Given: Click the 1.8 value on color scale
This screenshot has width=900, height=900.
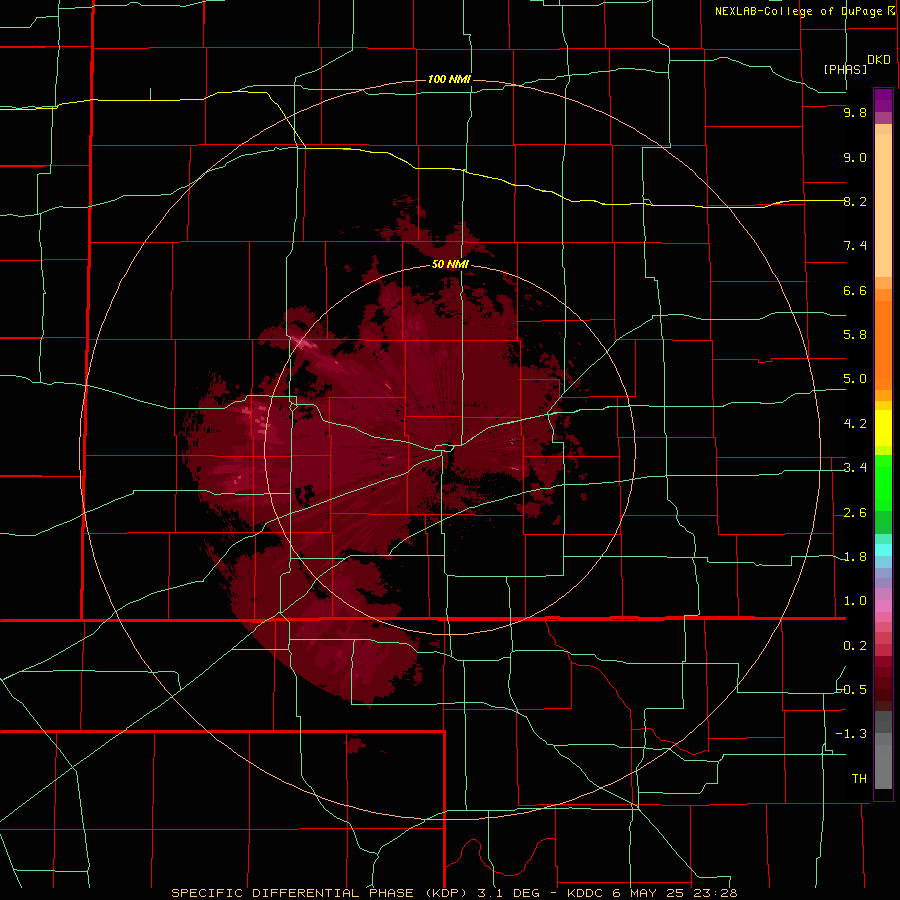Looking at the screenshot, I should [x=855, y=557].
